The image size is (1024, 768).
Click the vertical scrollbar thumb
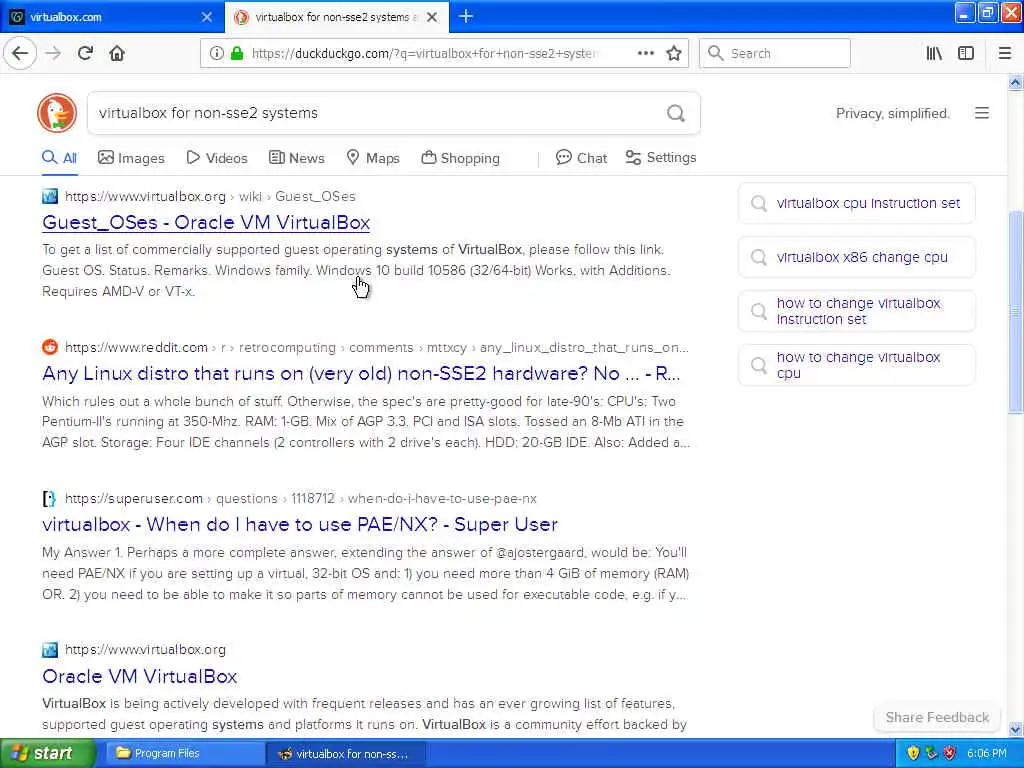tap(1015, 312)
